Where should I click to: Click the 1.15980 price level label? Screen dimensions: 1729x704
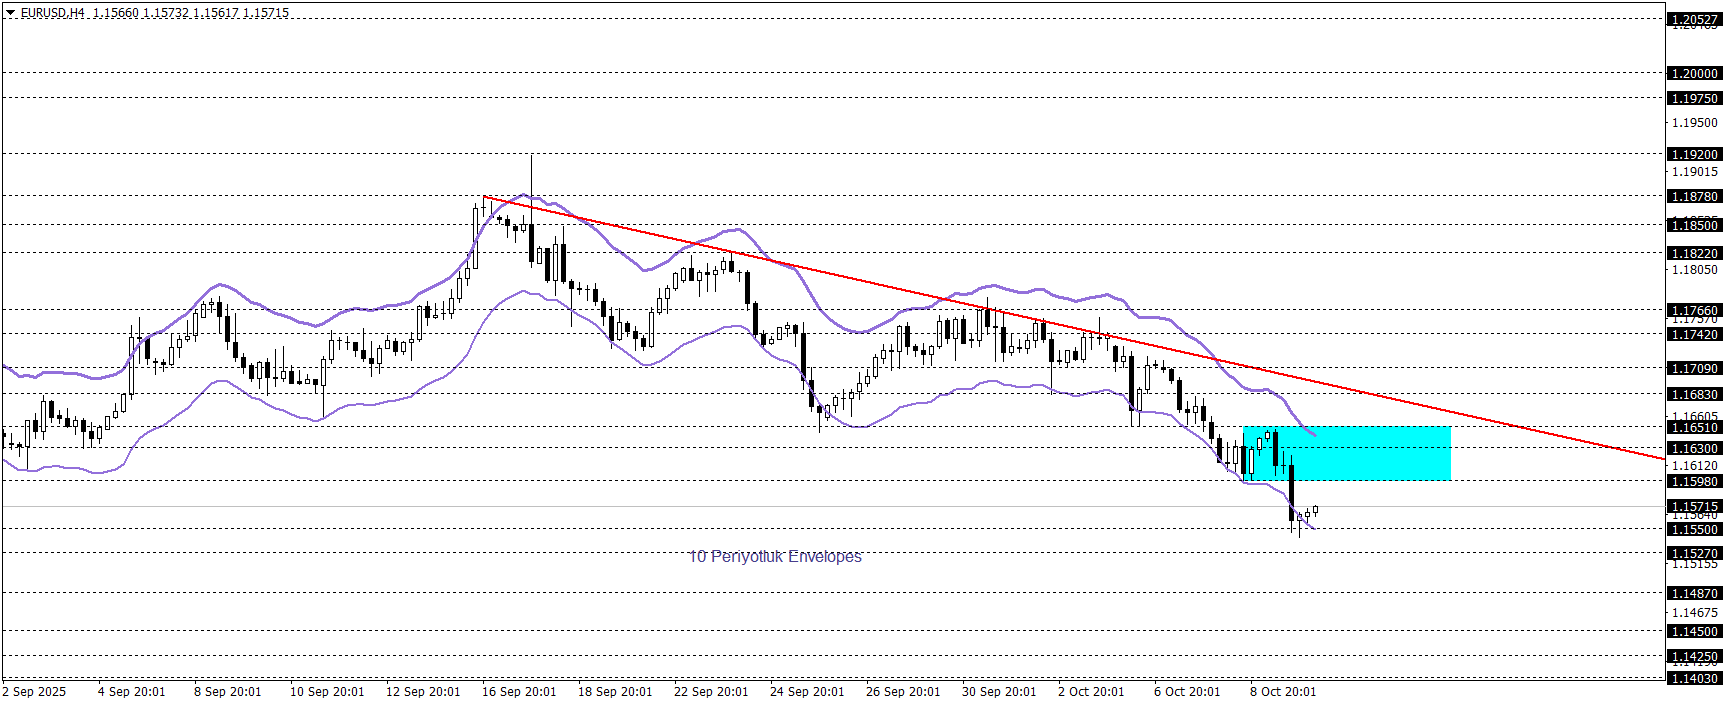(1694, 481)
